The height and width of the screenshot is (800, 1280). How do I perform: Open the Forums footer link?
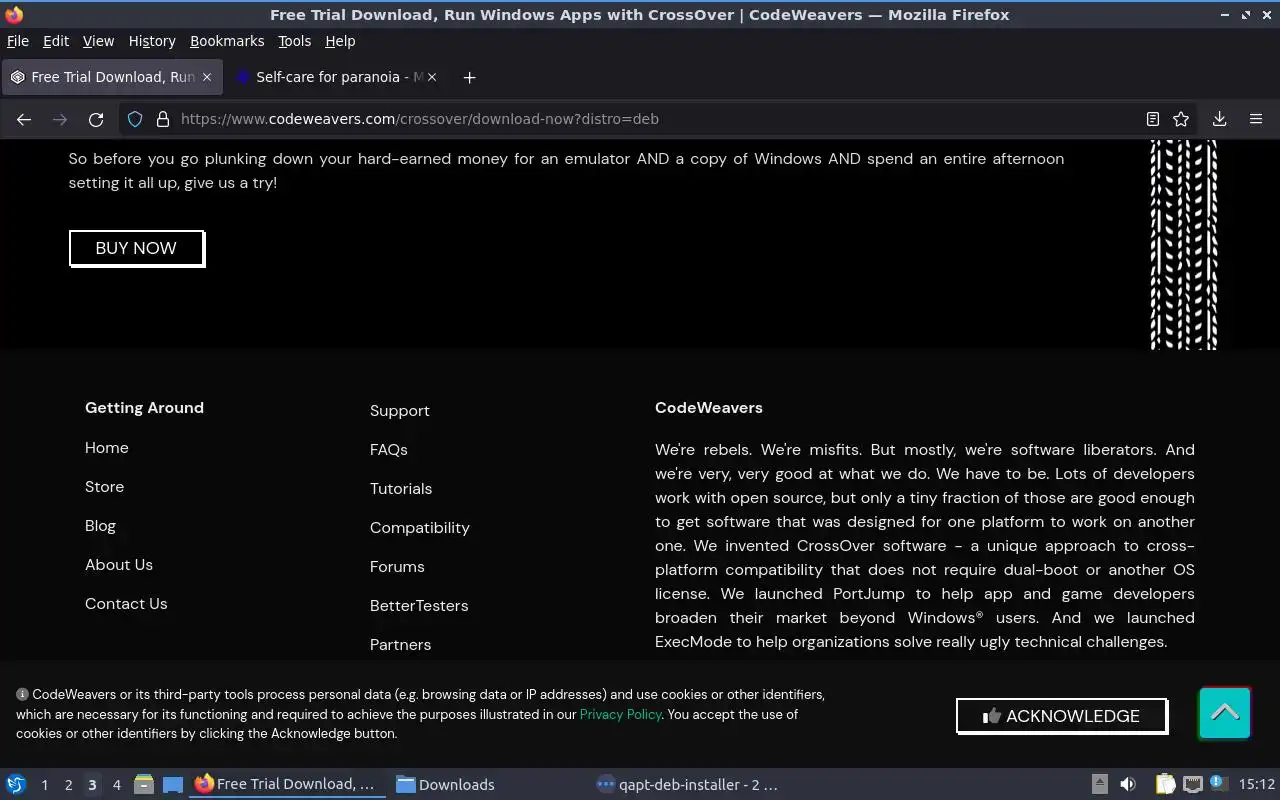pos(397,567)
